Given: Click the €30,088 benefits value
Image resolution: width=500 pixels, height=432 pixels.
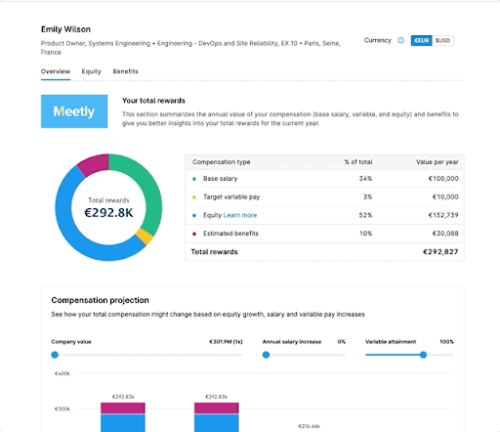Looking at the screenshot, I should (445, 234).
